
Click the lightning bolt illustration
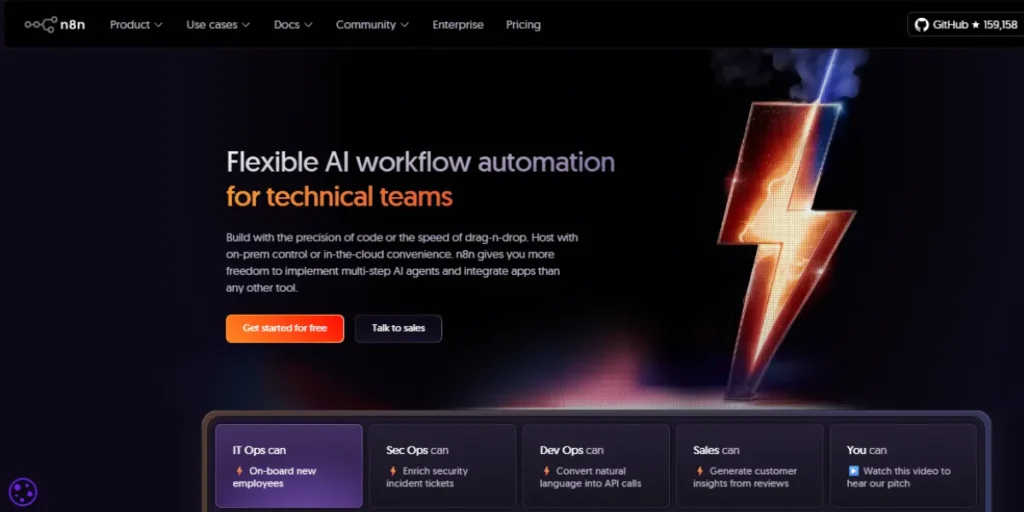click(x=790, y=230)
